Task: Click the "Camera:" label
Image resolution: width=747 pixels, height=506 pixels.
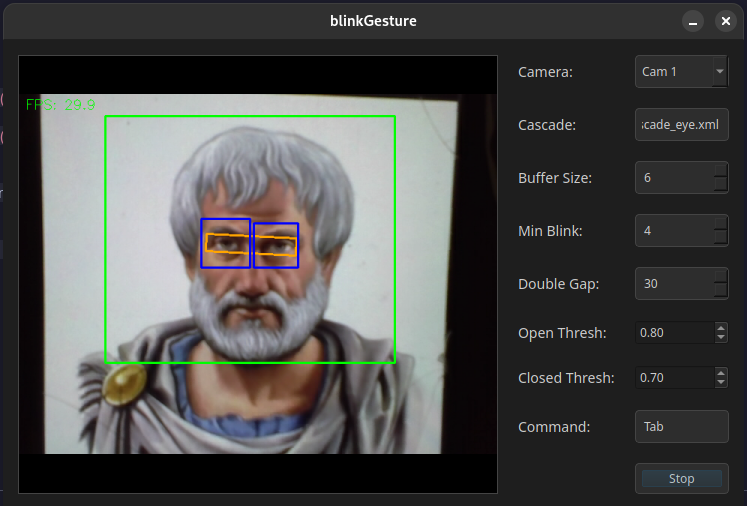Action: tap(545, 72)
